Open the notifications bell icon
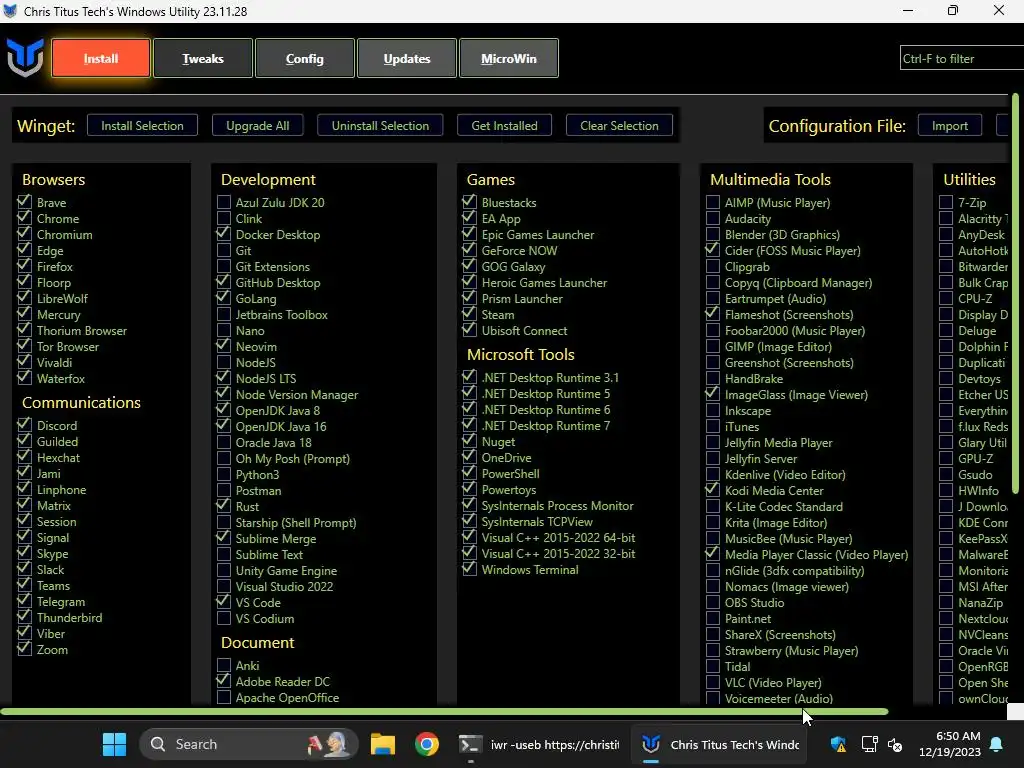The height and width of the screenshot is (768, 1024). [x=997, y=744]
